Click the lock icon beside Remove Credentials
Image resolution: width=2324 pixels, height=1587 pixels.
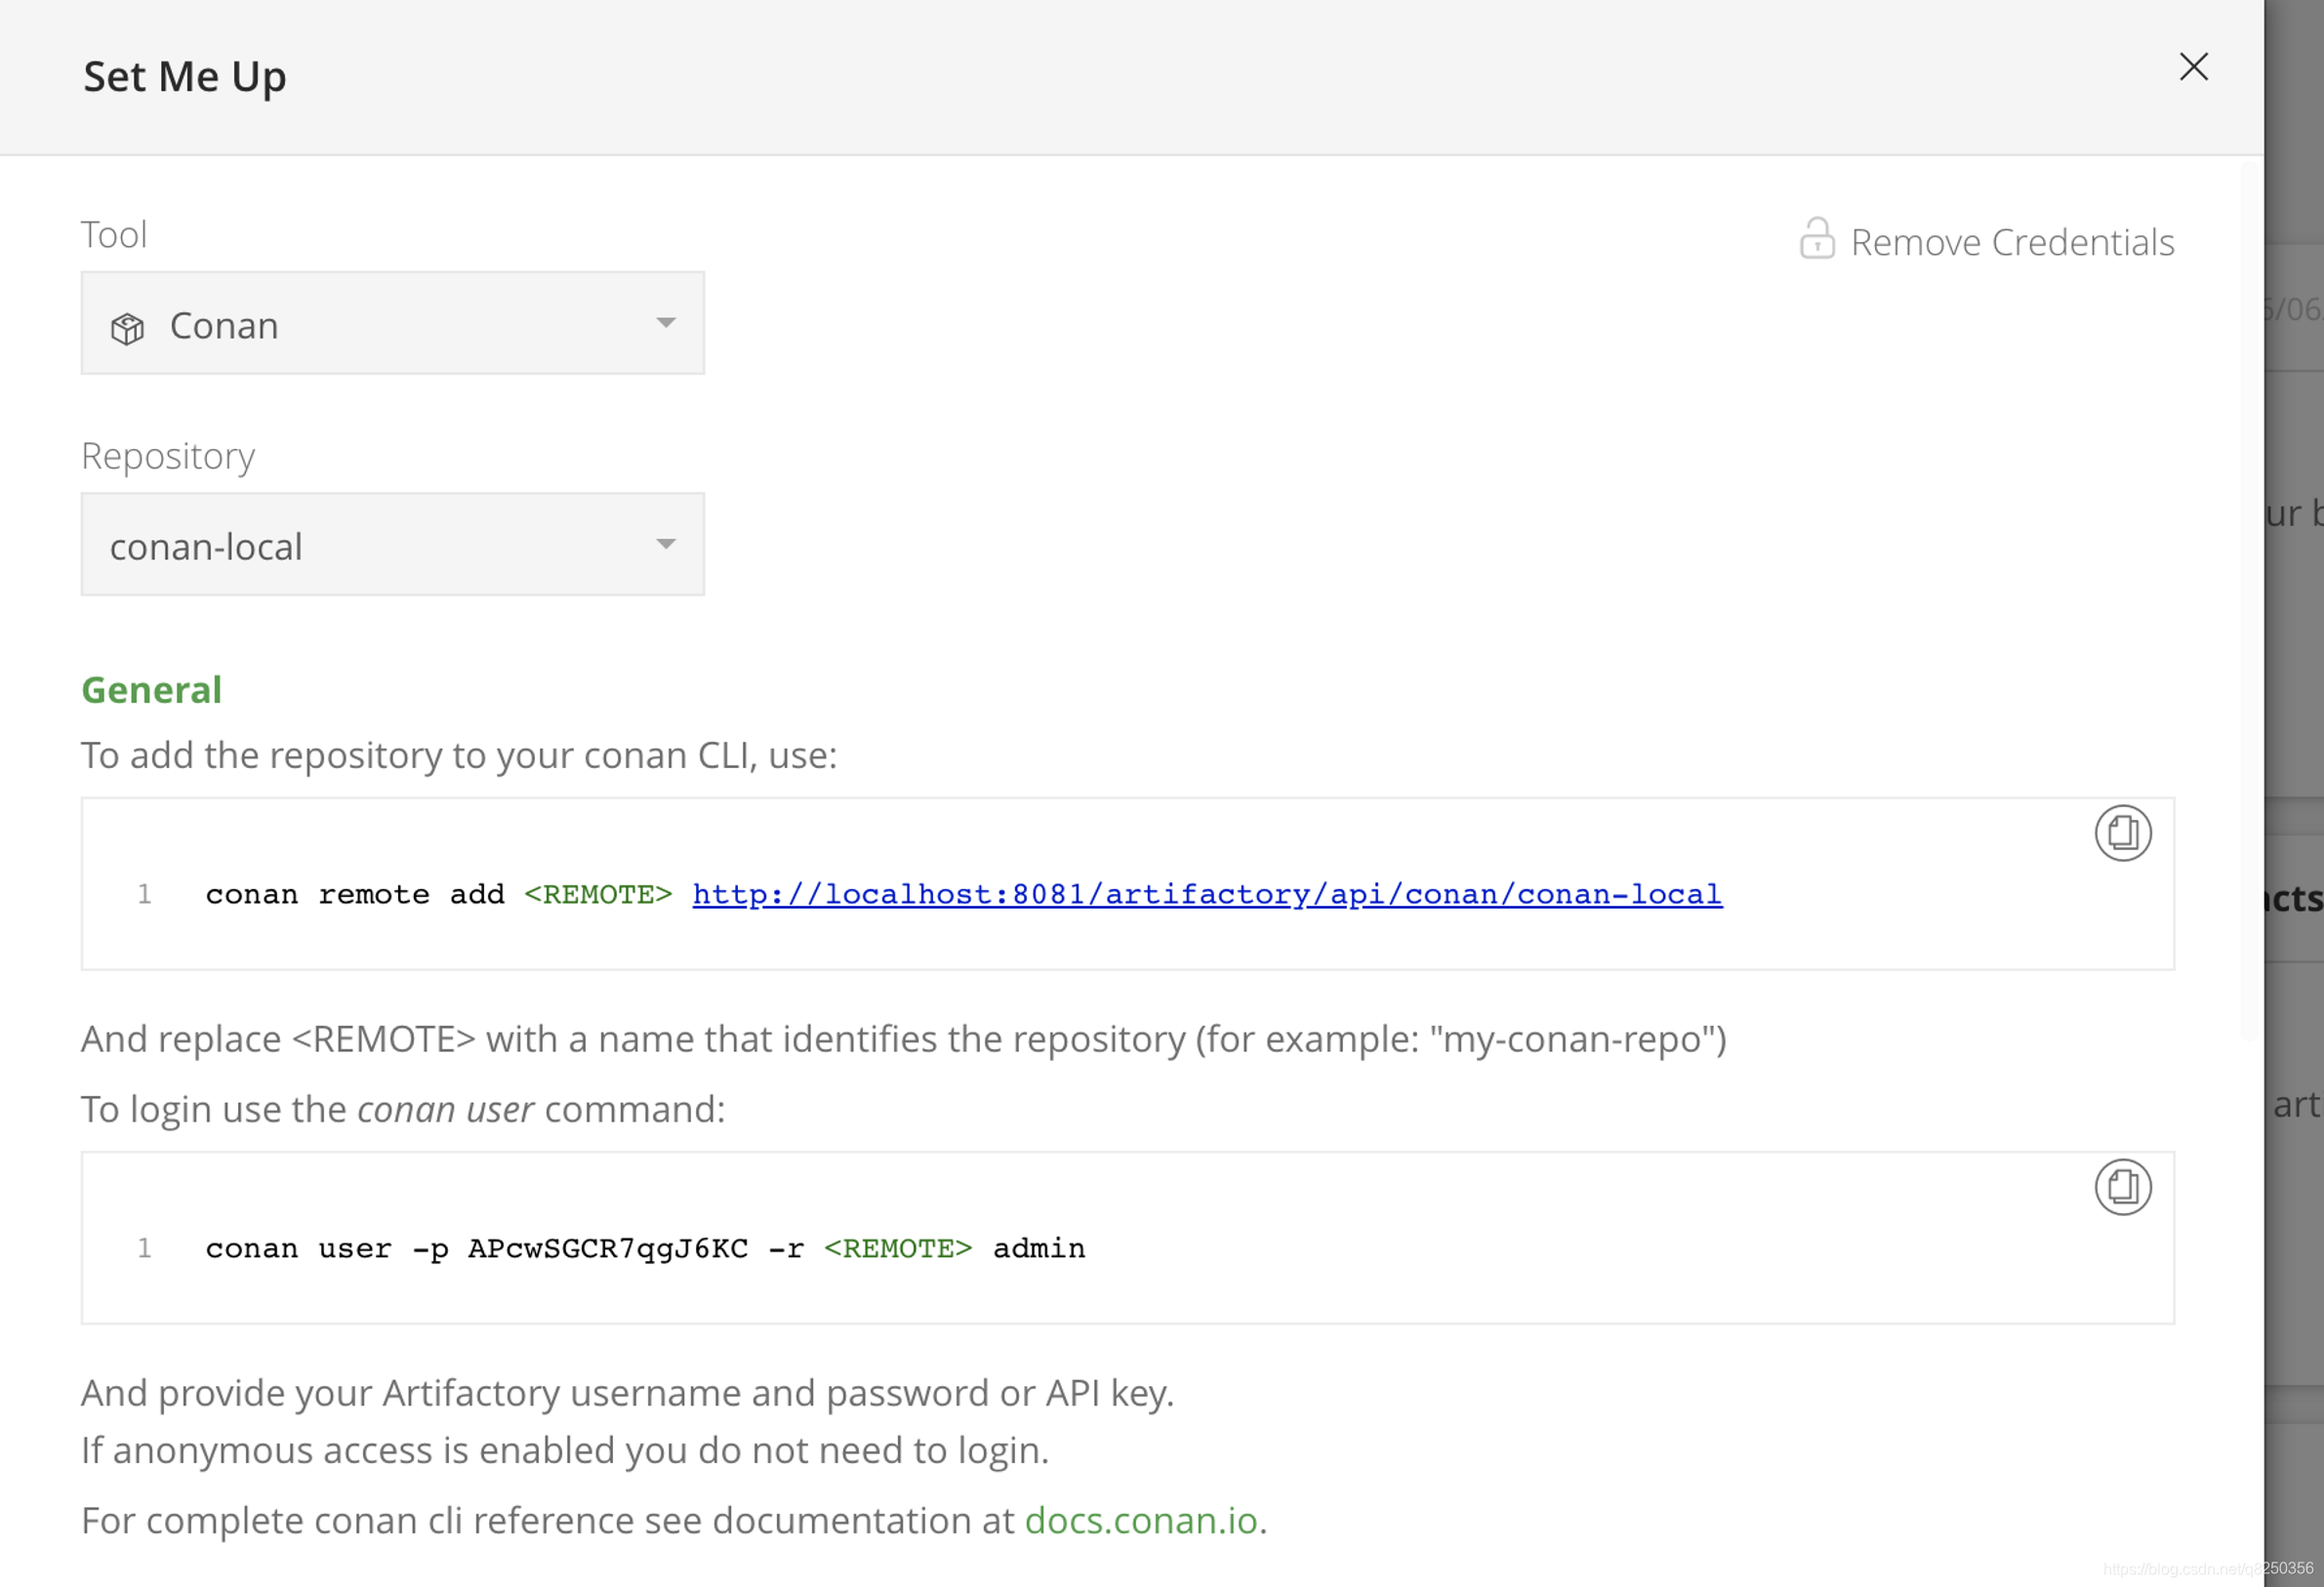[1816, 239]
